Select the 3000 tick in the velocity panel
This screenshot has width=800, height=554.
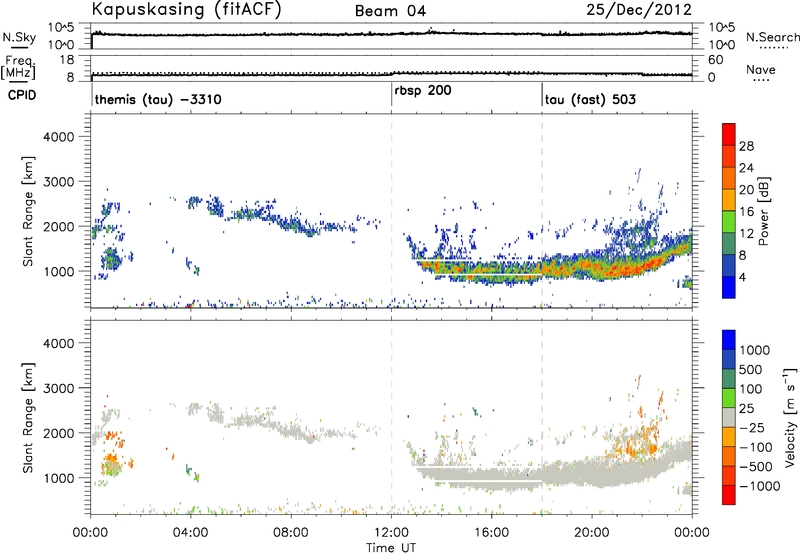coord(59,388)
